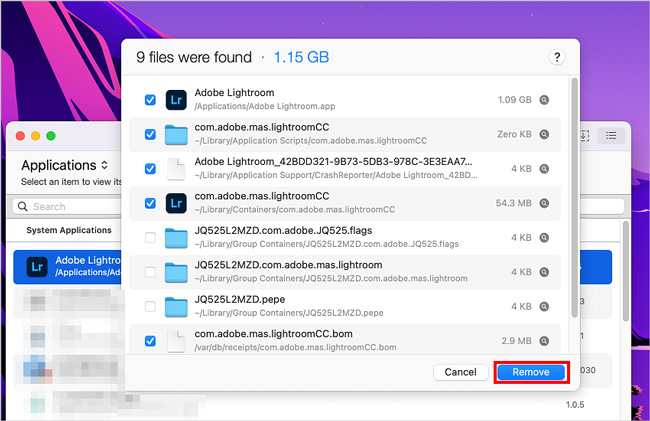Click JQ525L2MZD.pepe file name
Screen dimensions: 650x421
click(x=240, y=299)
